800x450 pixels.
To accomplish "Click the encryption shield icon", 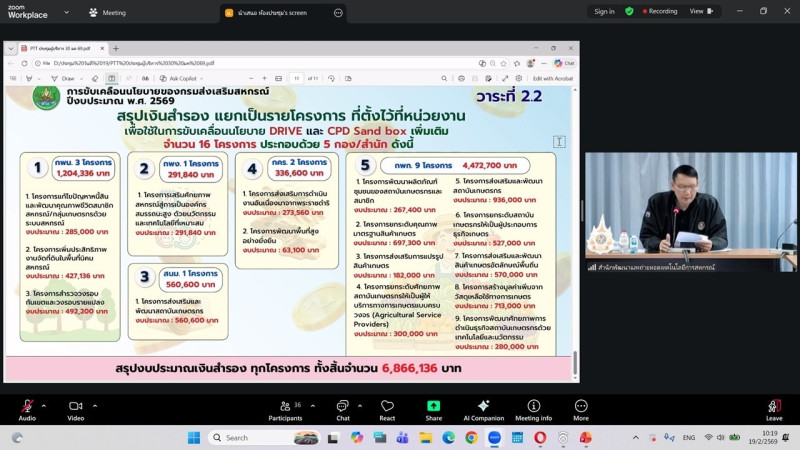I will point(629,12).
